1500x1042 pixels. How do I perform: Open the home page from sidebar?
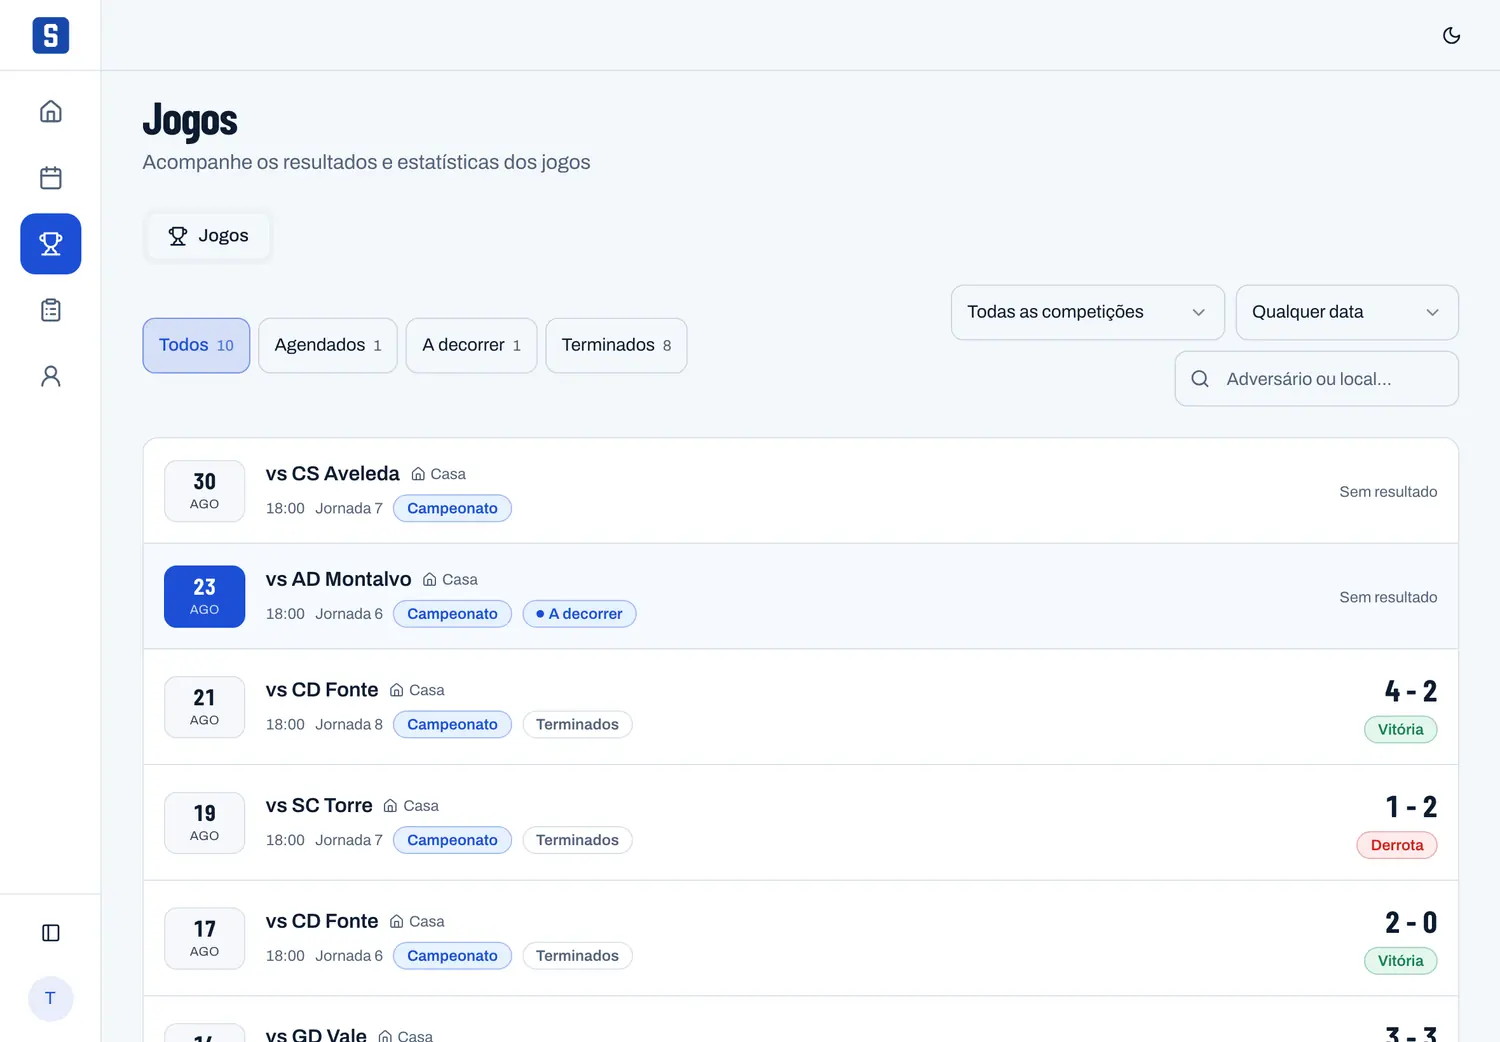(x=51, y=111)
